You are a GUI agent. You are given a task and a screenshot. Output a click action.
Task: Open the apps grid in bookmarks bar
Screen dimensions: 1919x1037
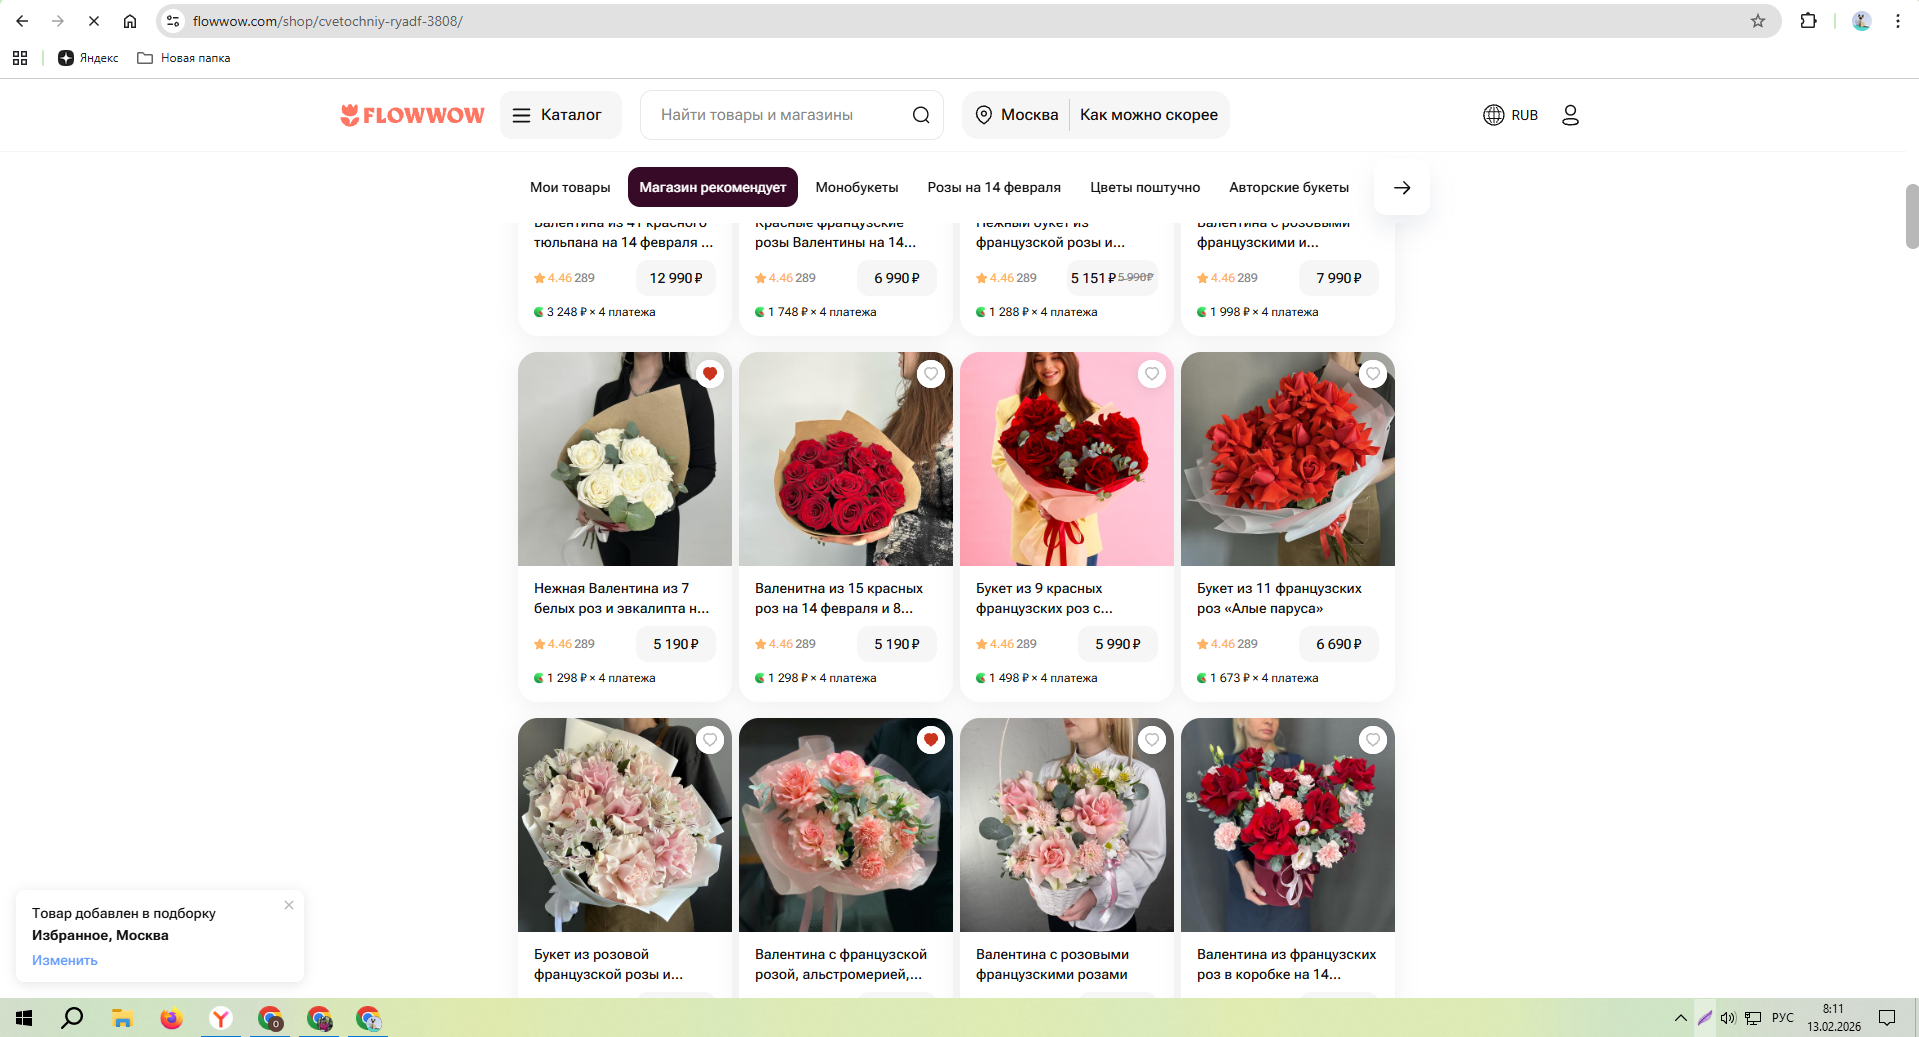point(20,58)
